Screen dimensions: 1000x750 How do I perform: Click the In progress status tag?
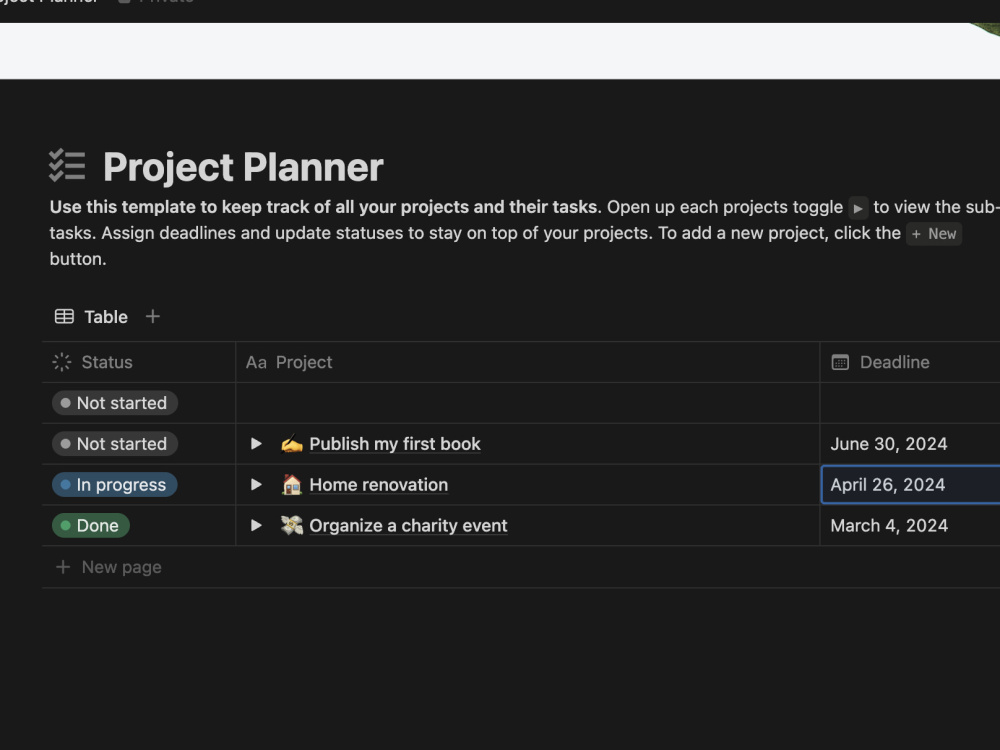click(115, 485)
